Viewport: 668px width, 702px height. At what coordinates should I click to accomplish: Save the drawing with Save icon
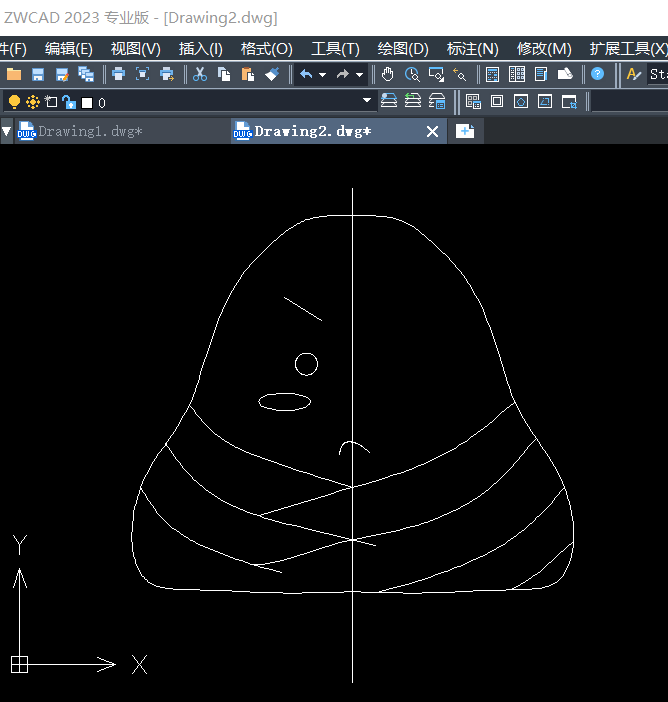pyautogui.click(x=38, y=74)
